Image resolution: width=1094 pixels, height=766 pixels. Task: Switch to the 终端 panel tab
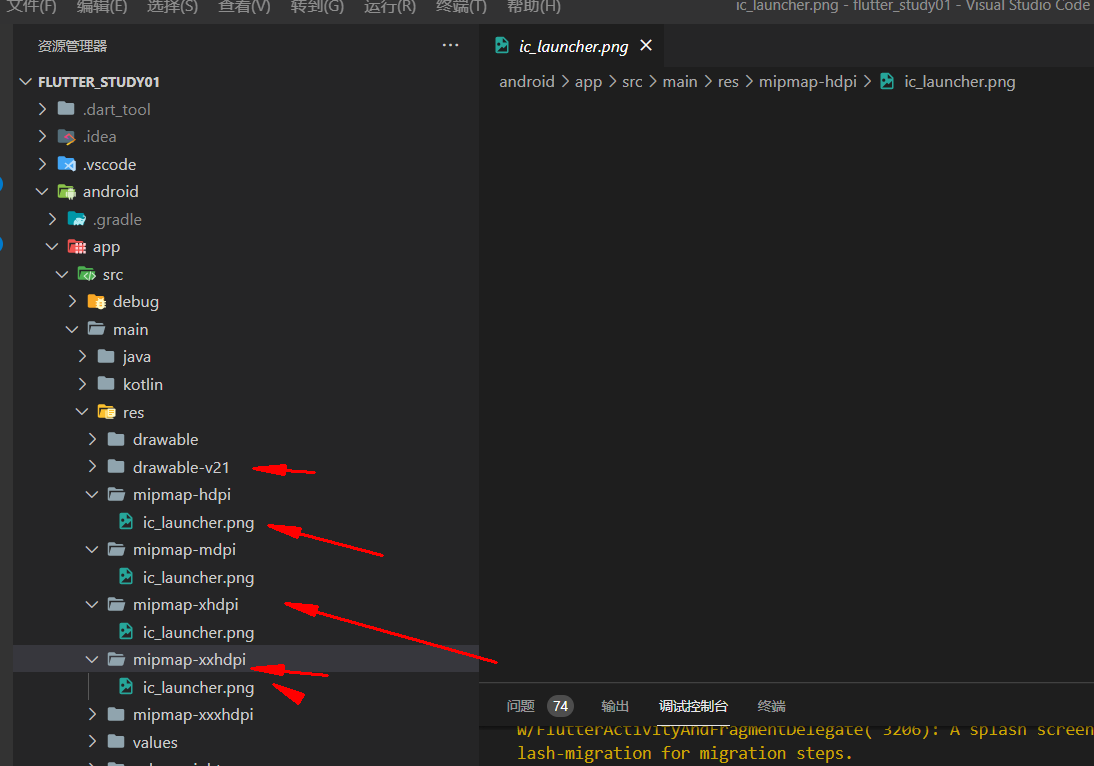pyautogui.click(x=771, y=706)
